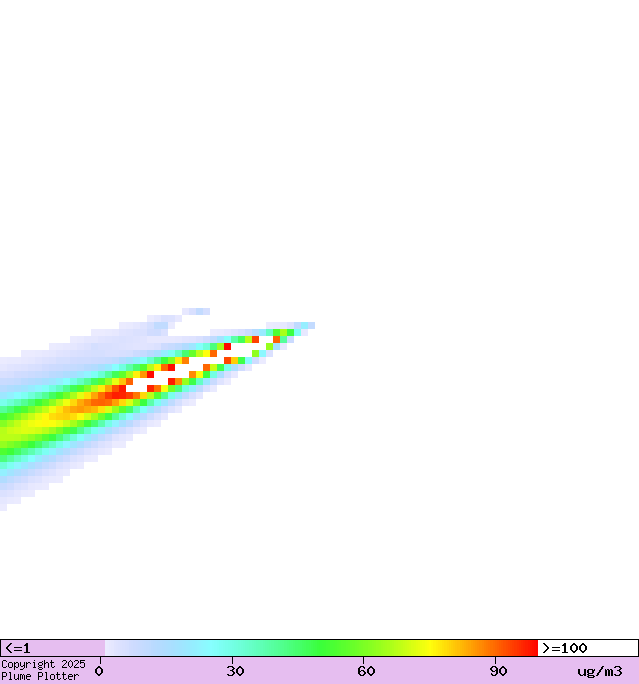Click the white ">=100" legend box
This screenshot has height=684, width=639.
pos(587,648)
